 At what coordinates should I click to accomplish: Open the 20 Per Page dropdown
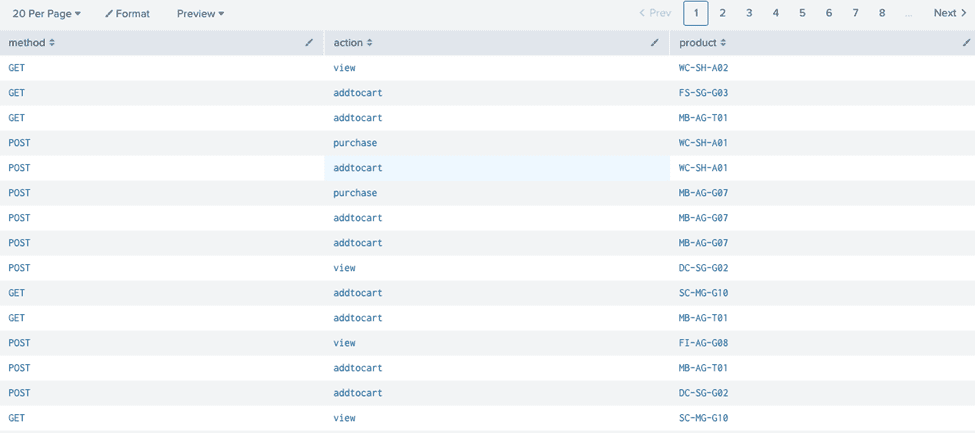click(47, 13)
